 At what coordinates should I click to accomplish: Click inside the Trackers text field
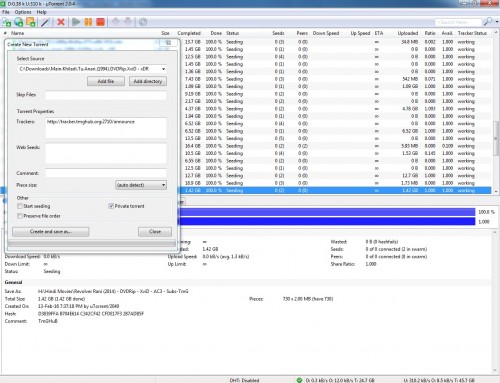click(106, 128)
